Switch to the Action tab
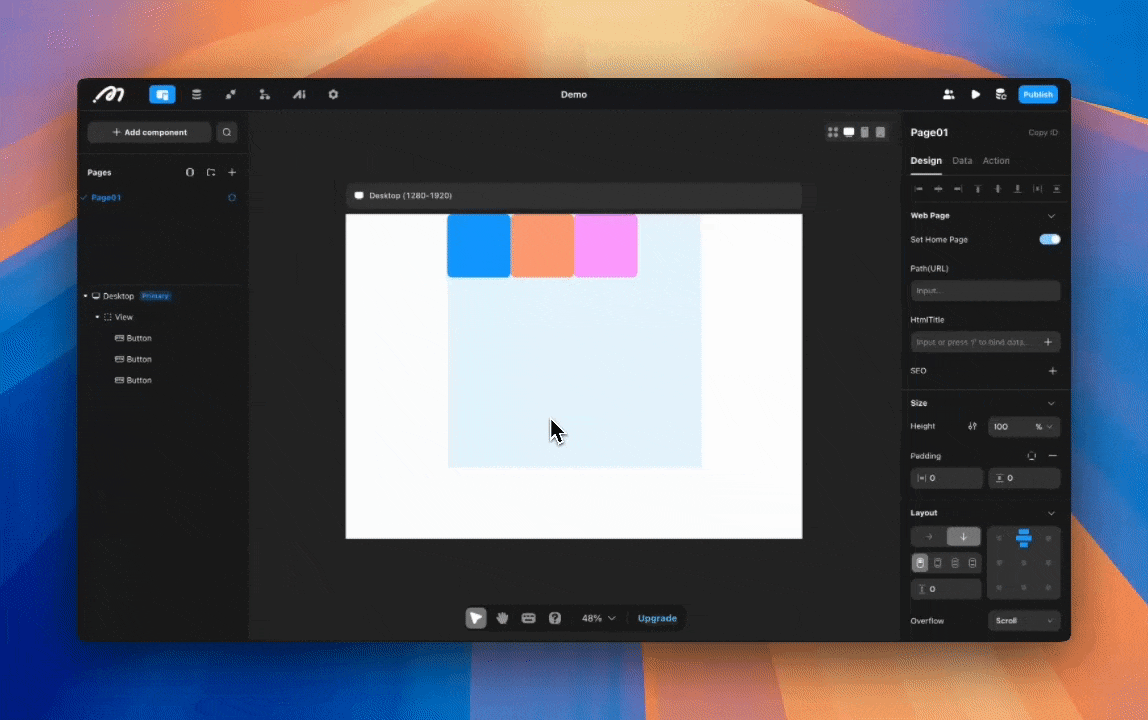The image size is (1148, 720). pyautogui.click(x=996, y=160)
